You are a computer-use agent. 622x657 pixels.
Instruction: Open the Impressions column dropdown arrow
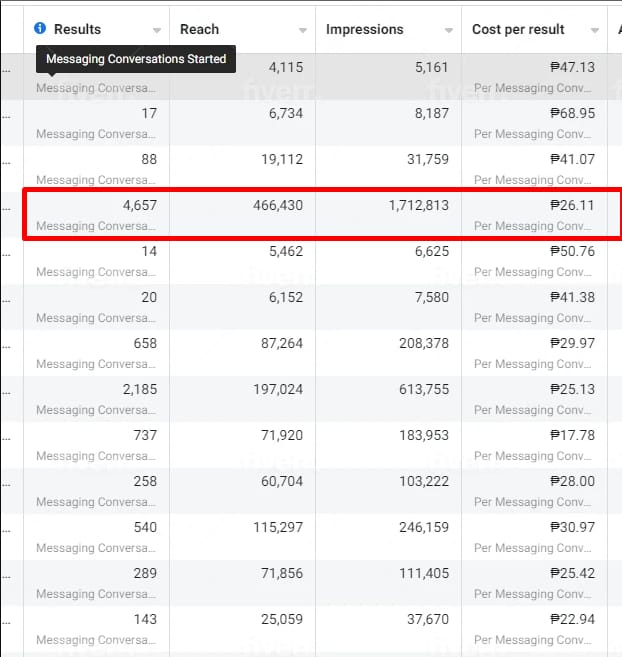click(448, 31)
